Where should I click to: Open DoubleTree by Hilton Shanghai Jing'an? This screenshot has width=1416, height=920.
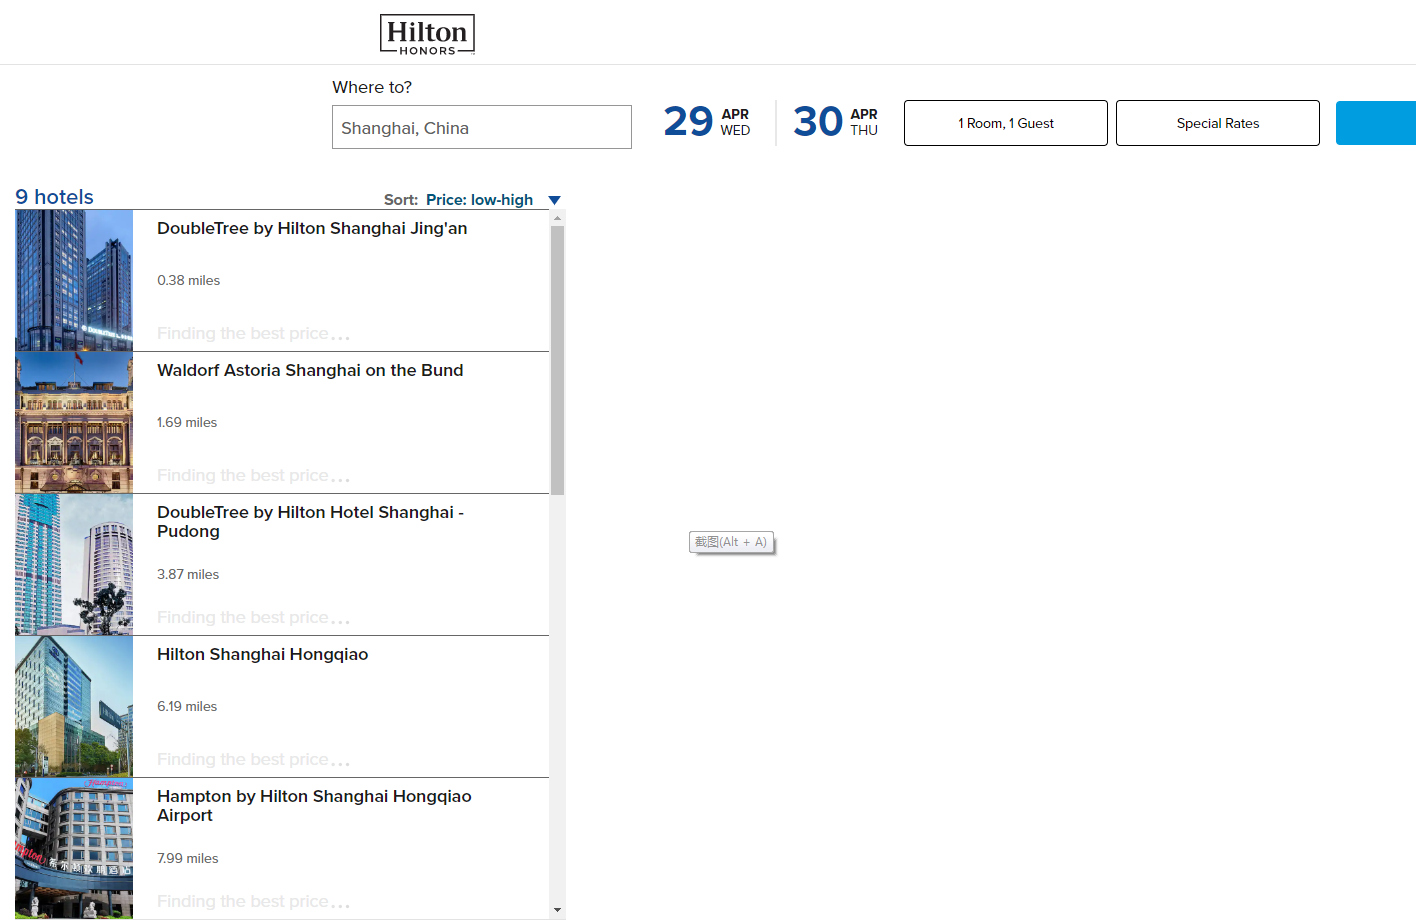point(312,228)
